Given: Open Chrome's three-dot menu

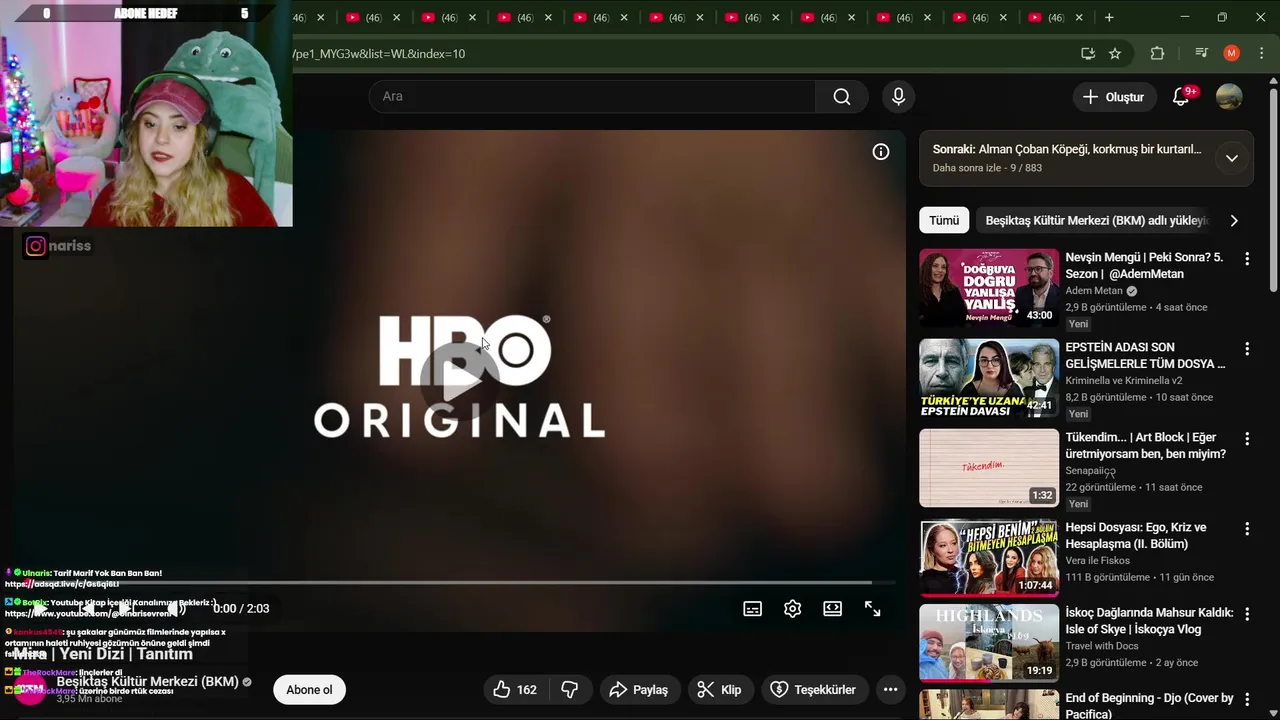Looking at the screenshot, I should (1261, 54).
